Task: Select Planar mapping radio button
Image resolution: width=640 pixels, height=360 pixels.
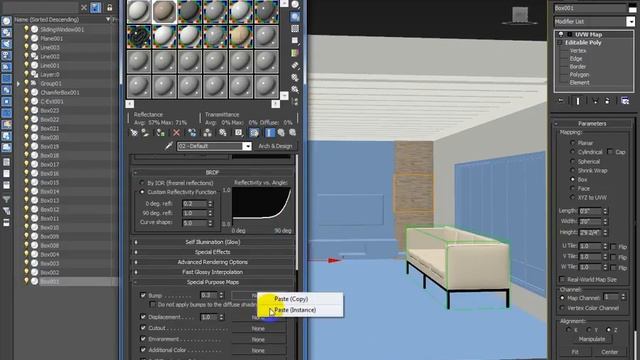Action: 573,143
